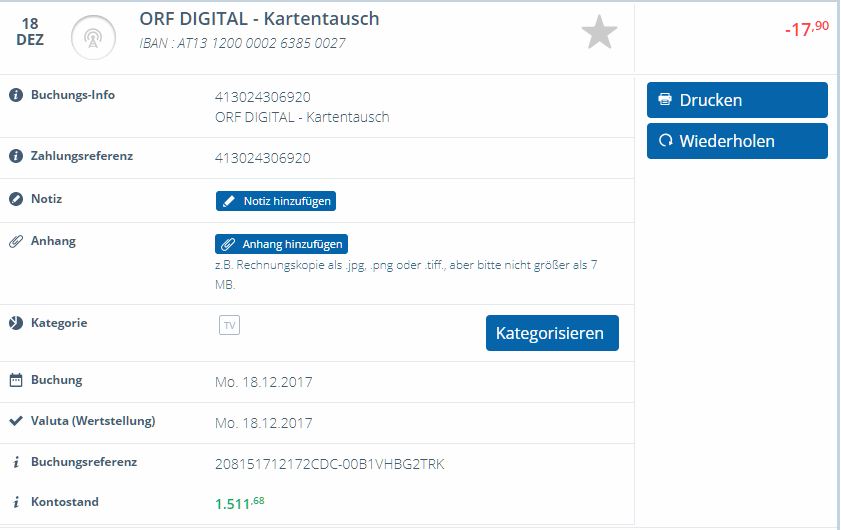Click the Buchung date Mo. 18.12.2017
This screenshot has width=841, height=530.
coord(263,382)
